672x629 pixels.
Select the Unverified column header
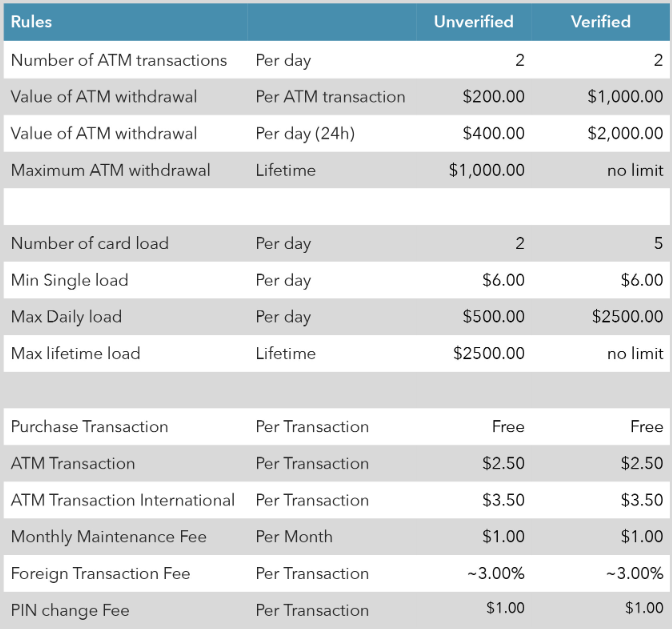[x=474, y=22]
